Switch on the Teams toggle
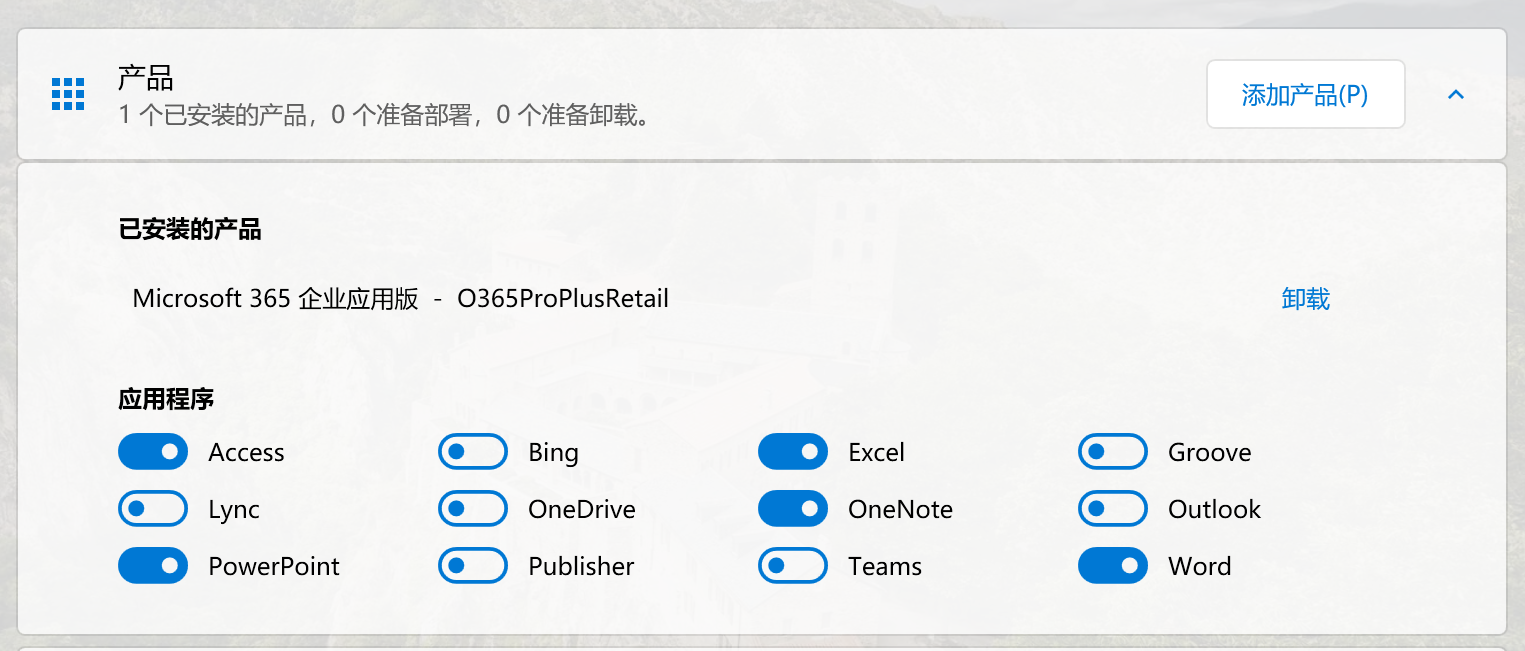This screenshot has height=651, width=1525. click(x=793, y=566)
